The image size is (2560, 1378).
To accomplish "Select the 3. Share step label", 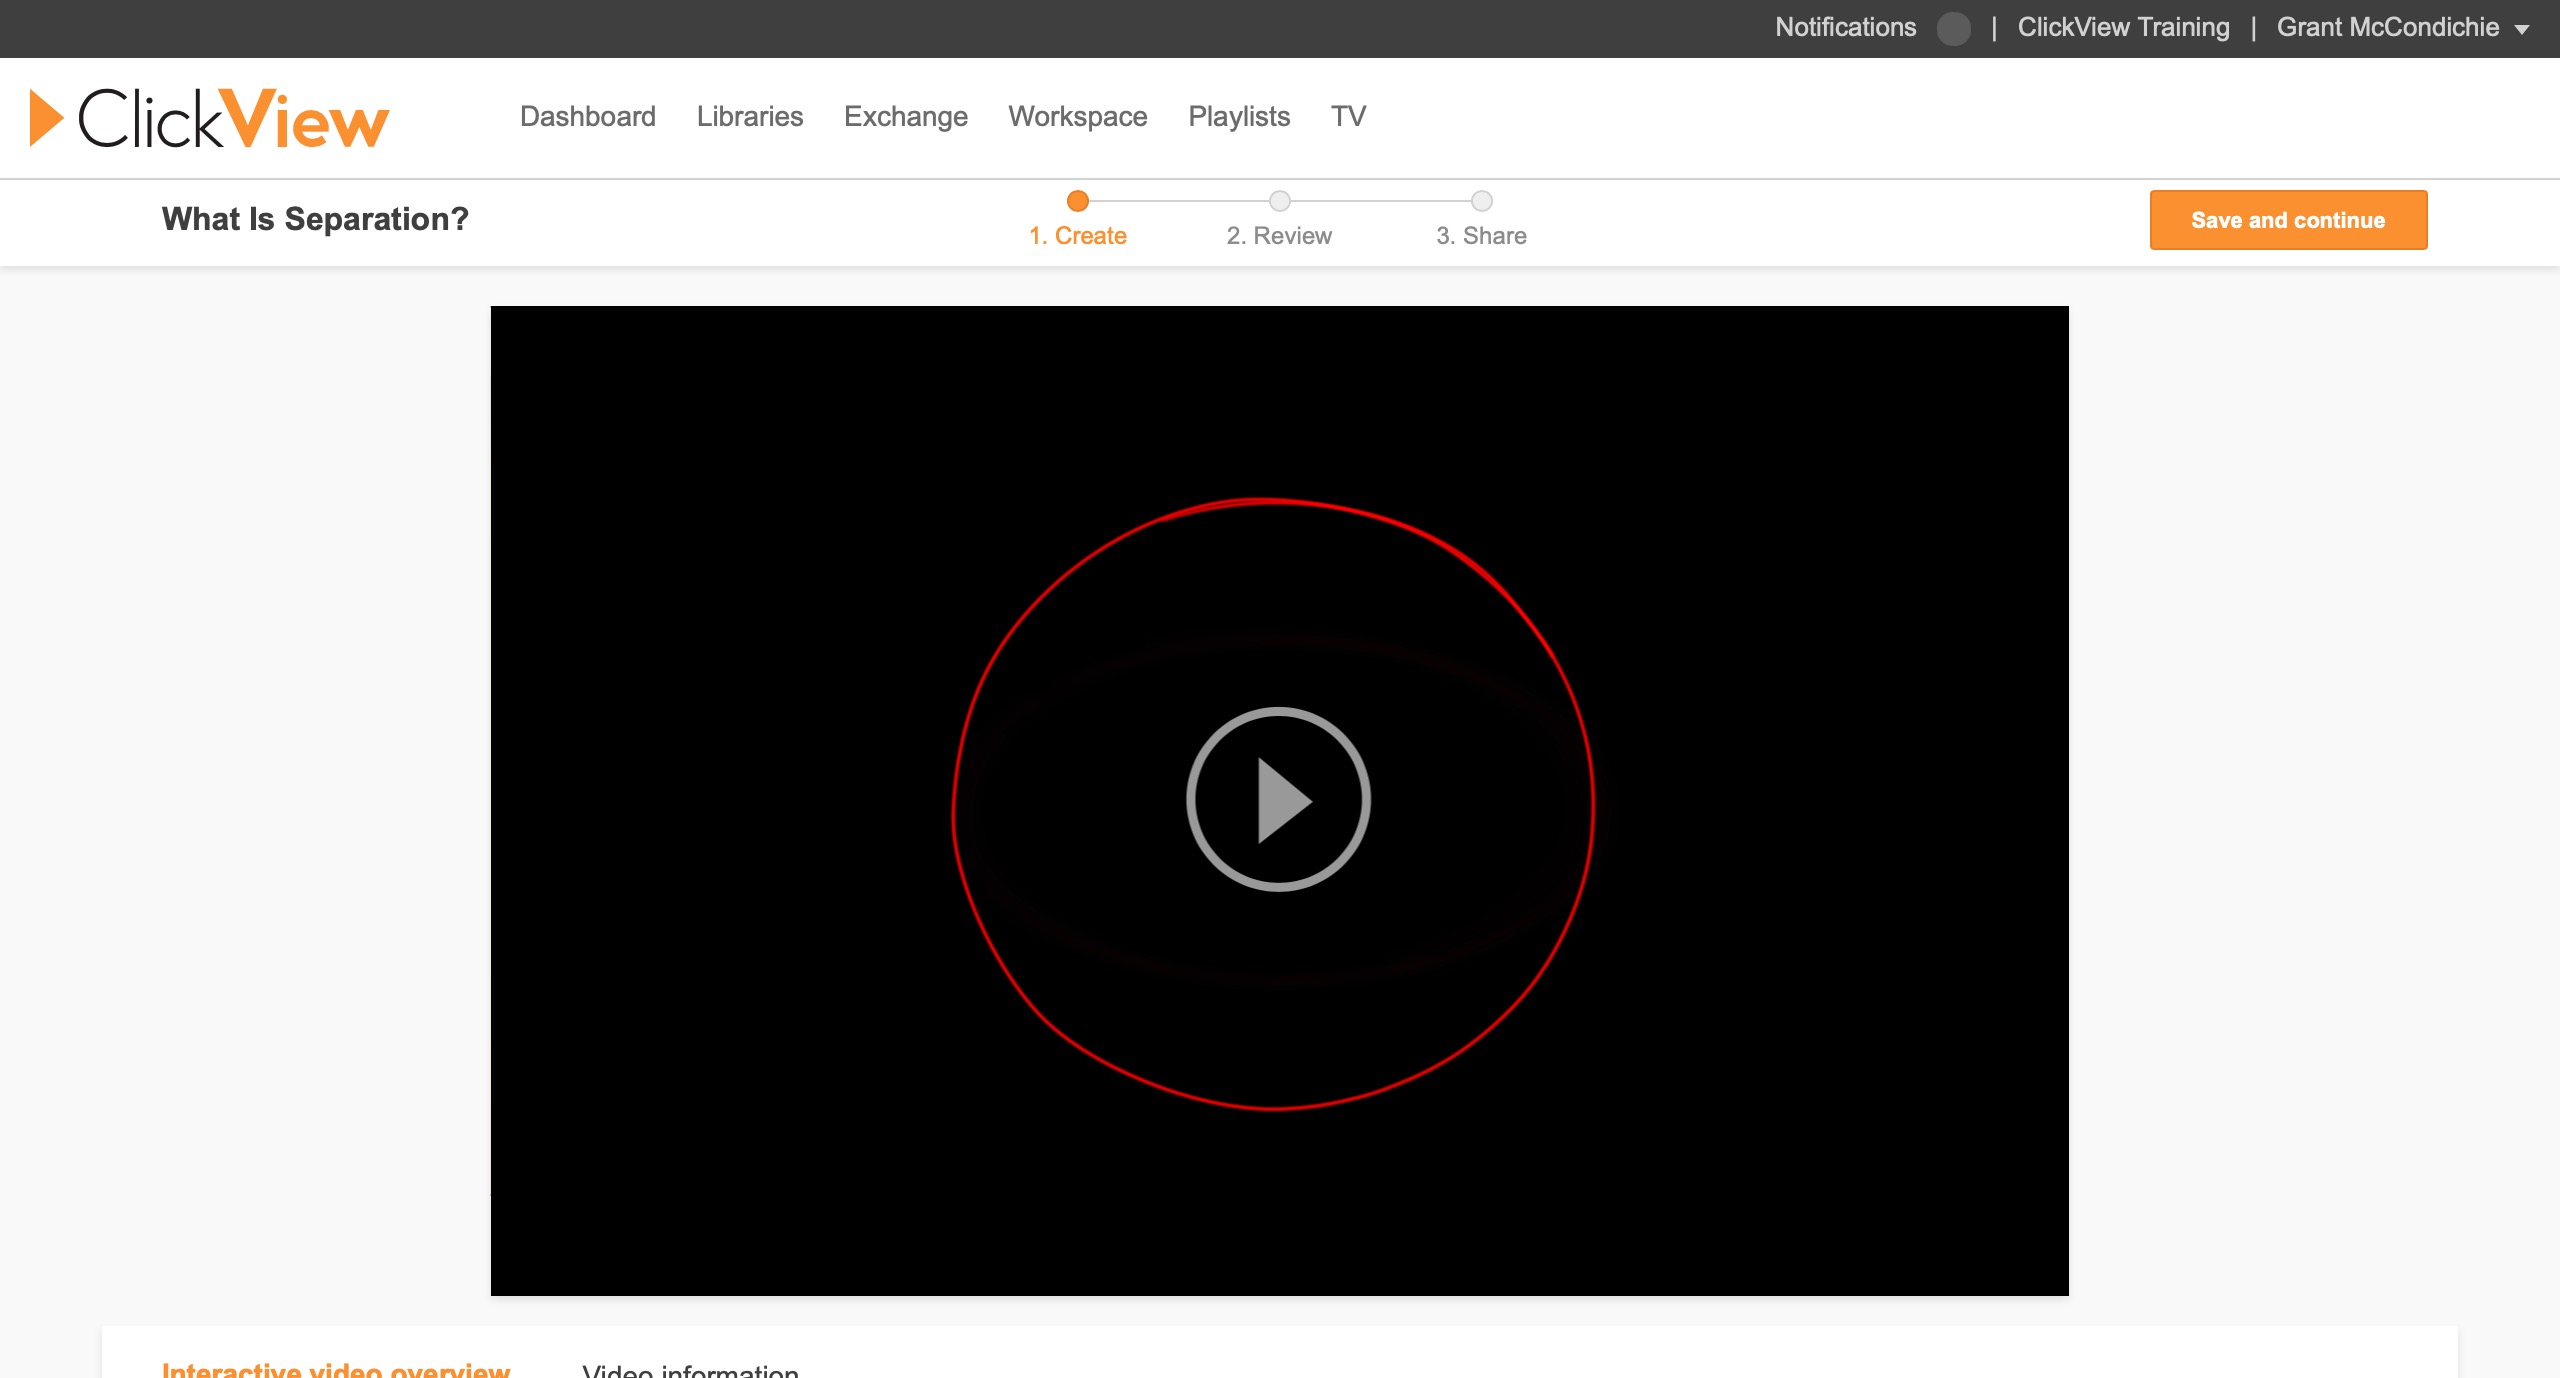I will coord(1481,236).
